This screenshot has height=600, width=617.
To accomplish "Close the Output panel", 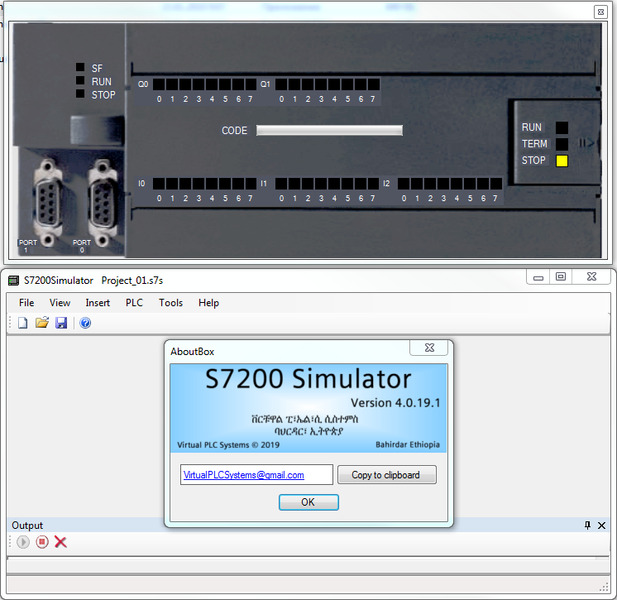I will point(602,525).
